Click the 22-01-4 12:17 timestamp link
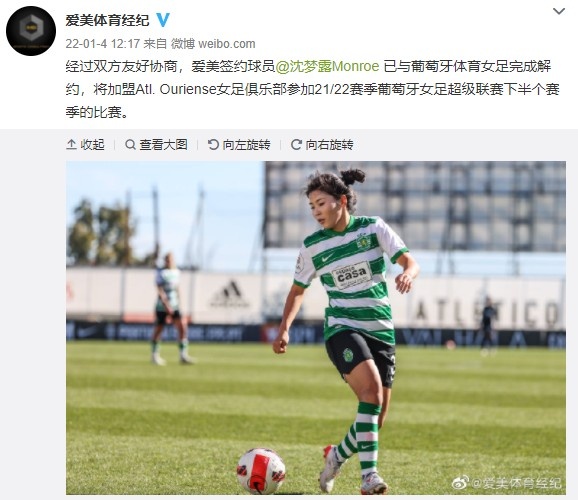The width and height of the screenshot is (578, 500). coord(102,44)
